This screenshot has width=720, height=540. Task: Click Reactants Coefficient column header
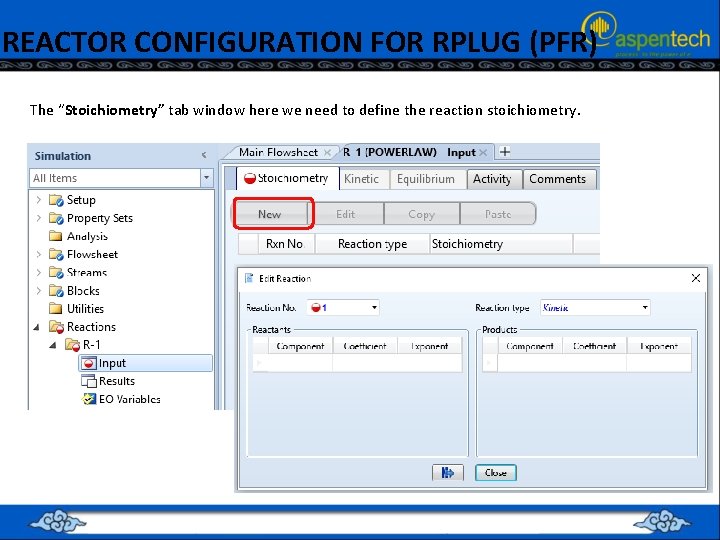[x=365, y=346]
